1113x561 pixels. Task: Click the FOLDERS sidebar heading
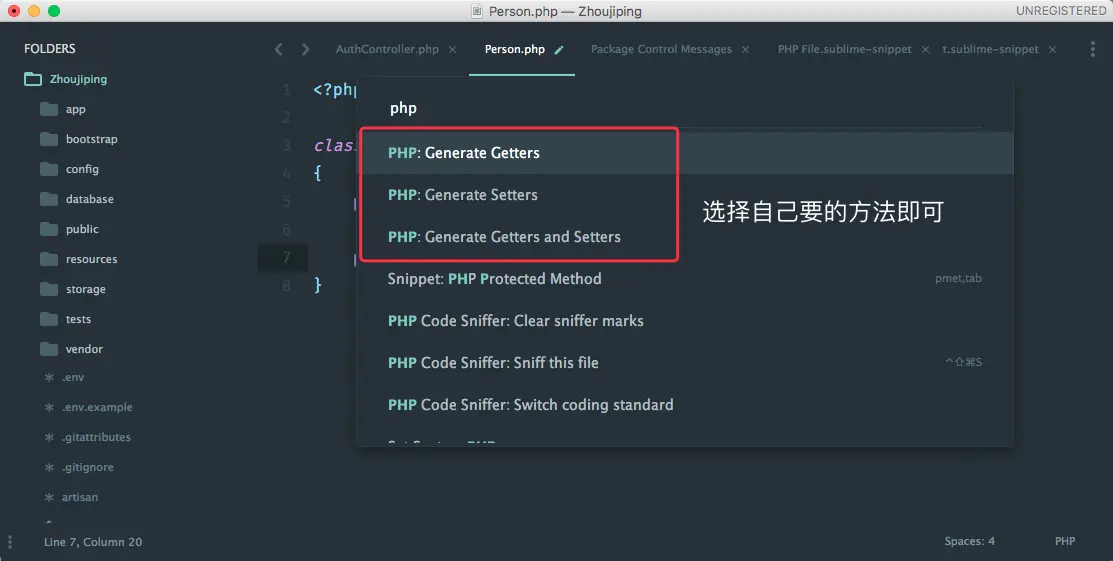pos(50,48)
